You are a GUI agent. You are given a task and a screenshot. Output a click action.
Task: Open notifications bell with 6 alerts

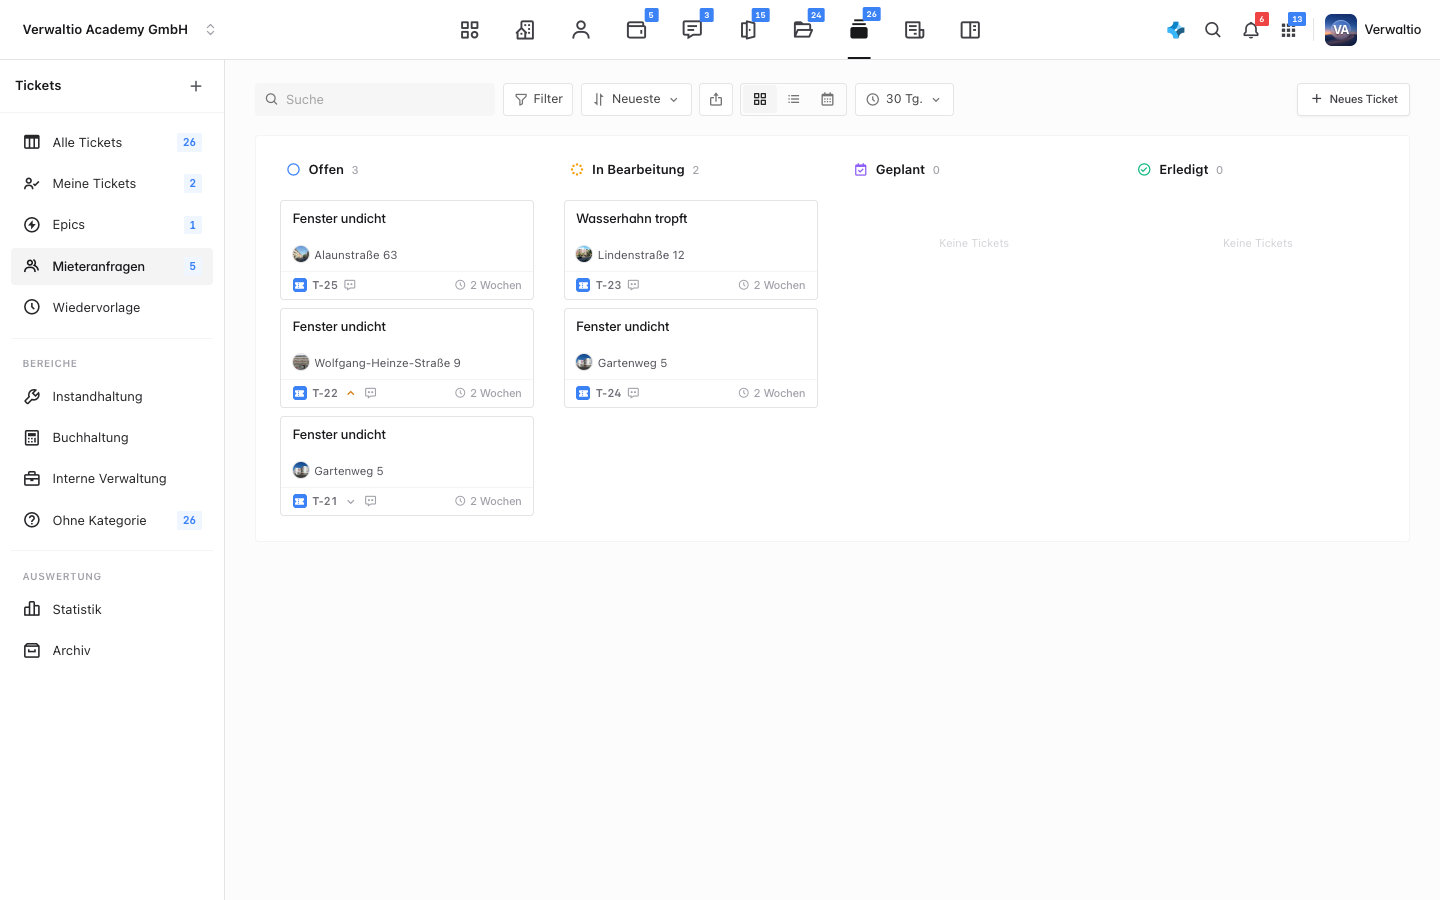coord(1251,30)
